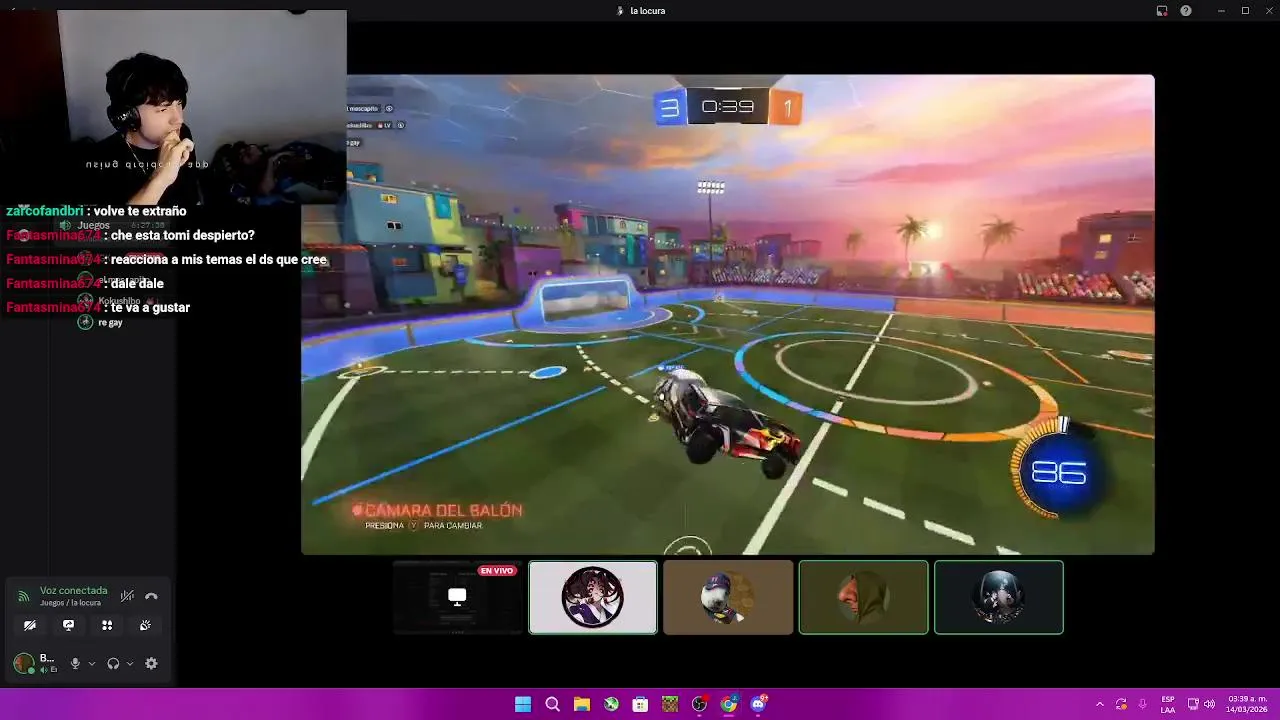1280x720 pixels.
Task: Open Xbox app from taskbar
Action: pyautogui.click(x=611, y=704)
